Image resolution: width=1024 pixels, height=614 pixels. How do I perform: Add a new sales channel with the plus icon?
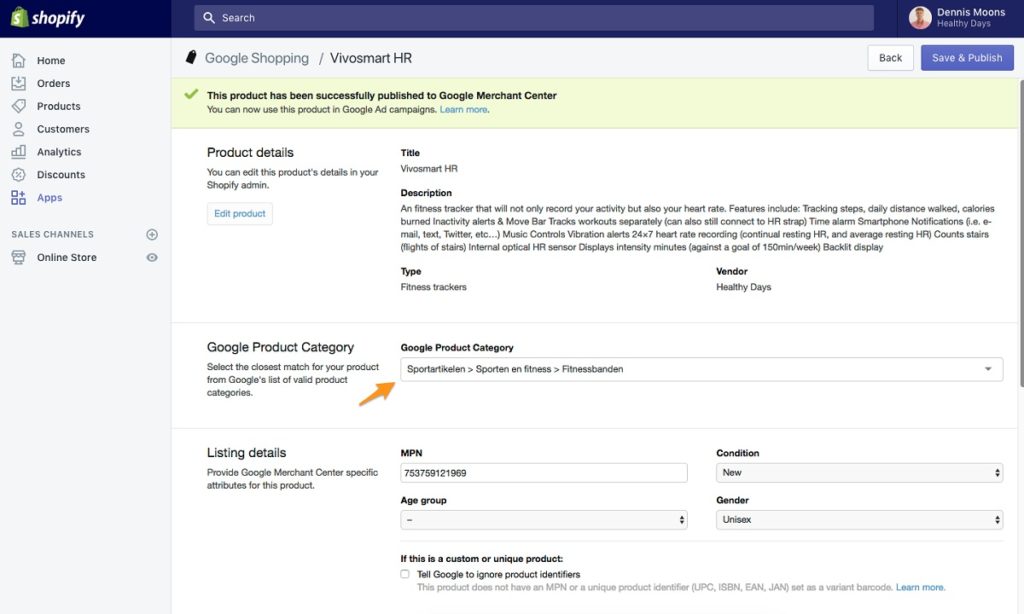tap(151, 234)
